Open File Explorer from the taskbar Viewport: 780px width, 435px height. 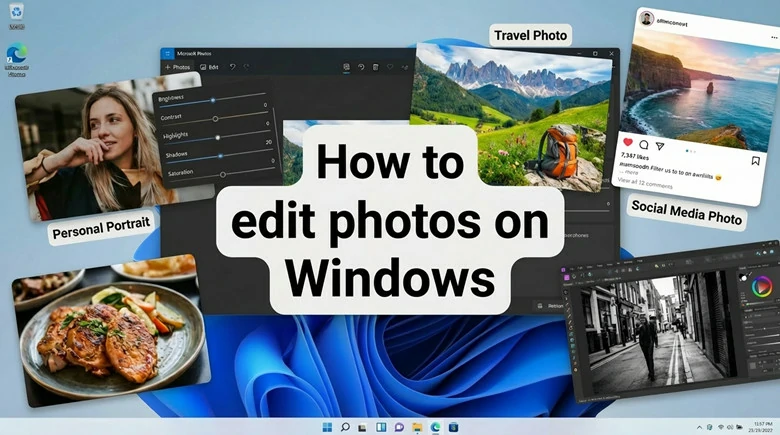click(x=417, y=427)
